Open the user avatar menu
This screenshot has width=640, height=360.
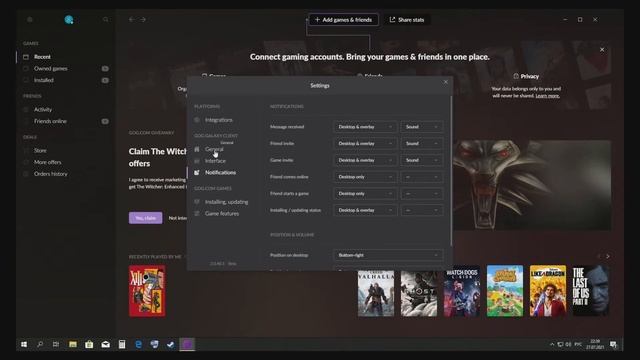tap(69, 20)
